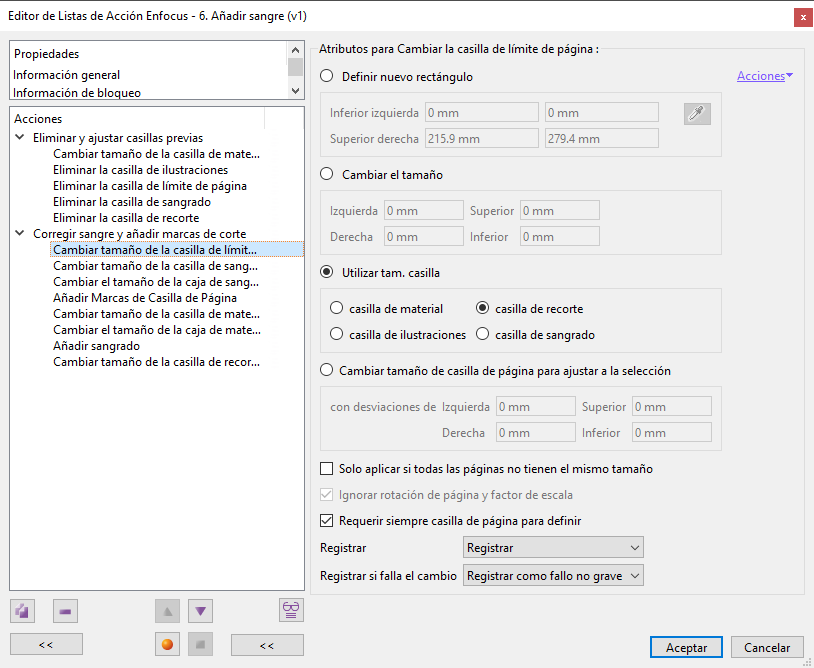Select Cambiar tamaño de la casilla de sang... action
The image size is (814, 668).
155,266
